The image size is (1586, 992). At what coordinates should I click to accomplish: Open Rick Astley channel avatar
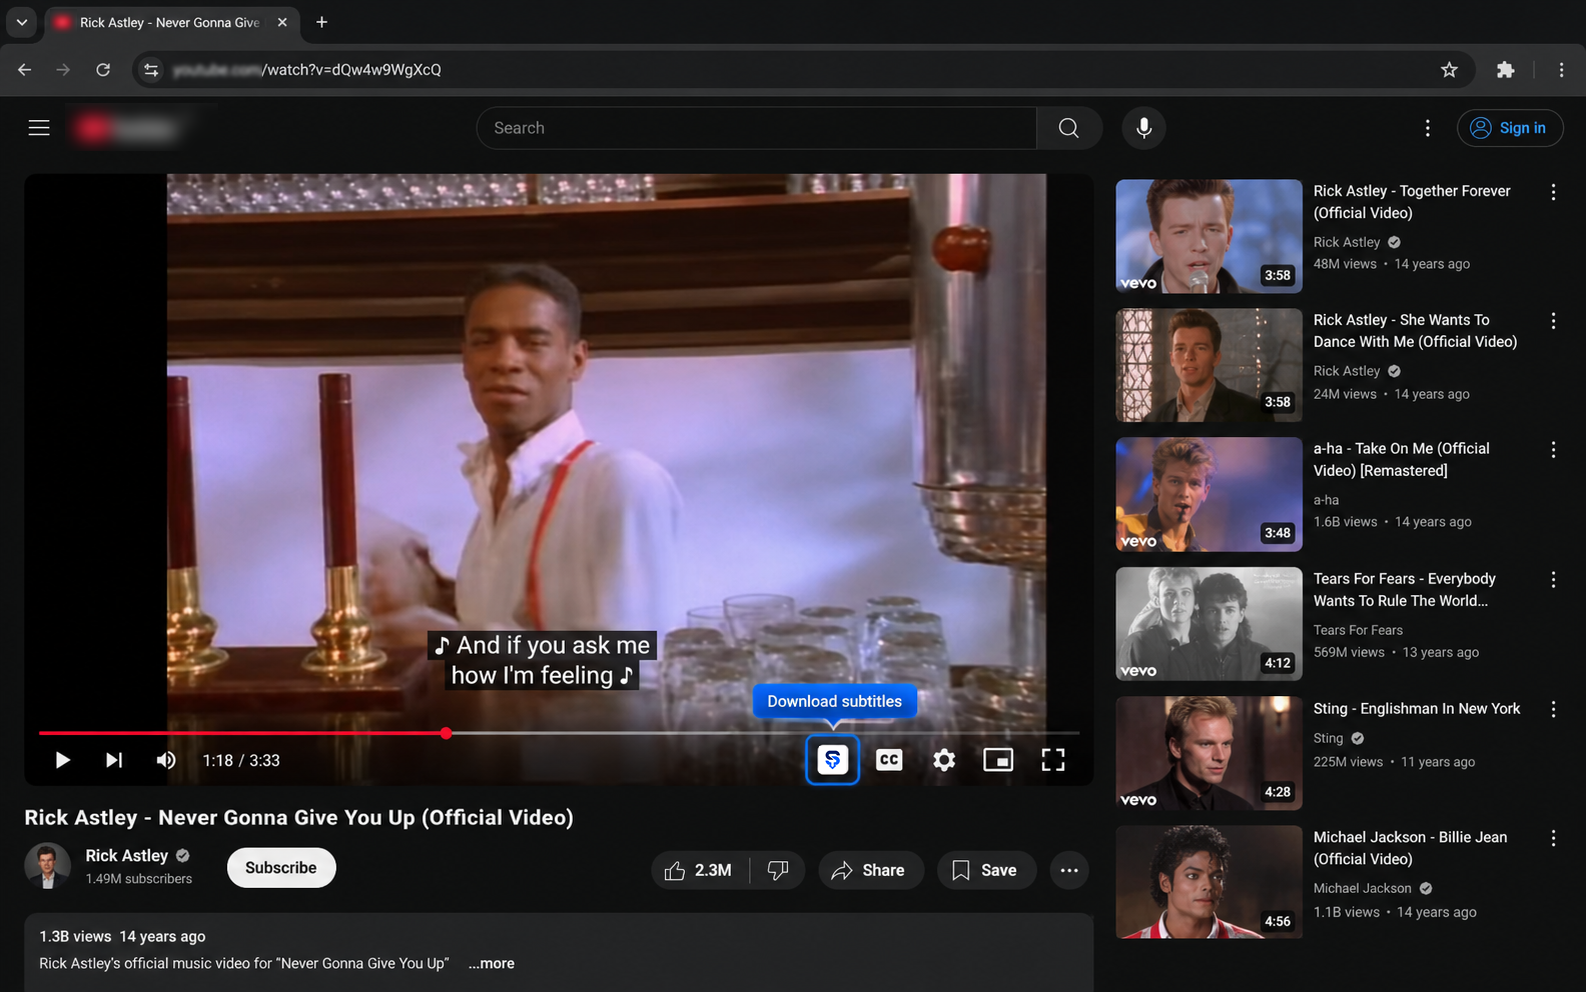(x=47, y=866)
